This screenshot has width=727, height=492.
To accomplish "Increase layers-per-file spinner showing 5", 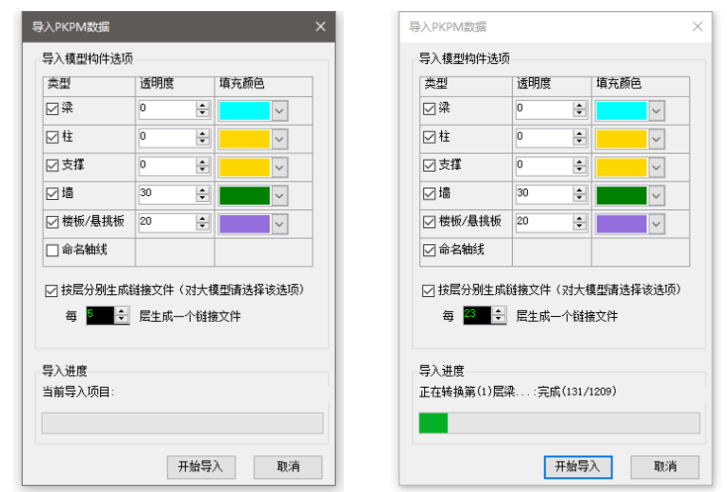I will [122, 311].
